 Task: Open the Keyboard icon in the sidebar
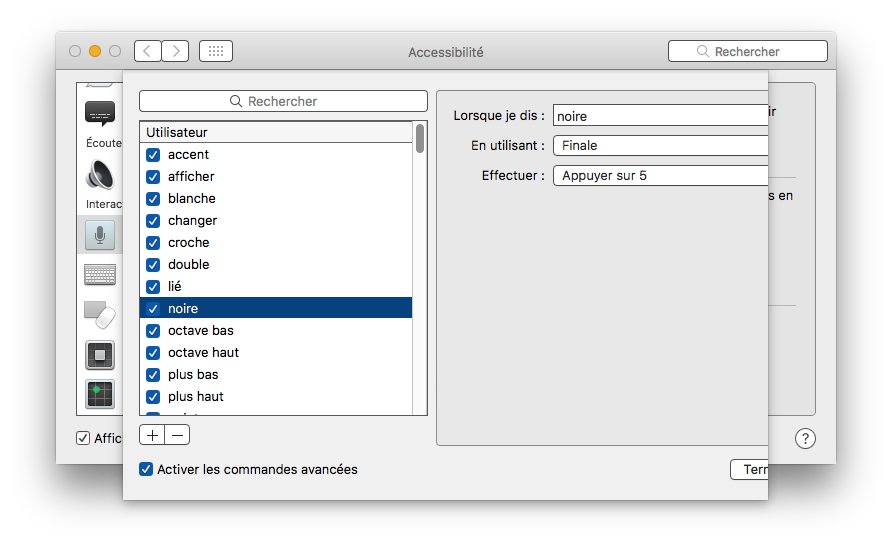[x=99, y=275]
